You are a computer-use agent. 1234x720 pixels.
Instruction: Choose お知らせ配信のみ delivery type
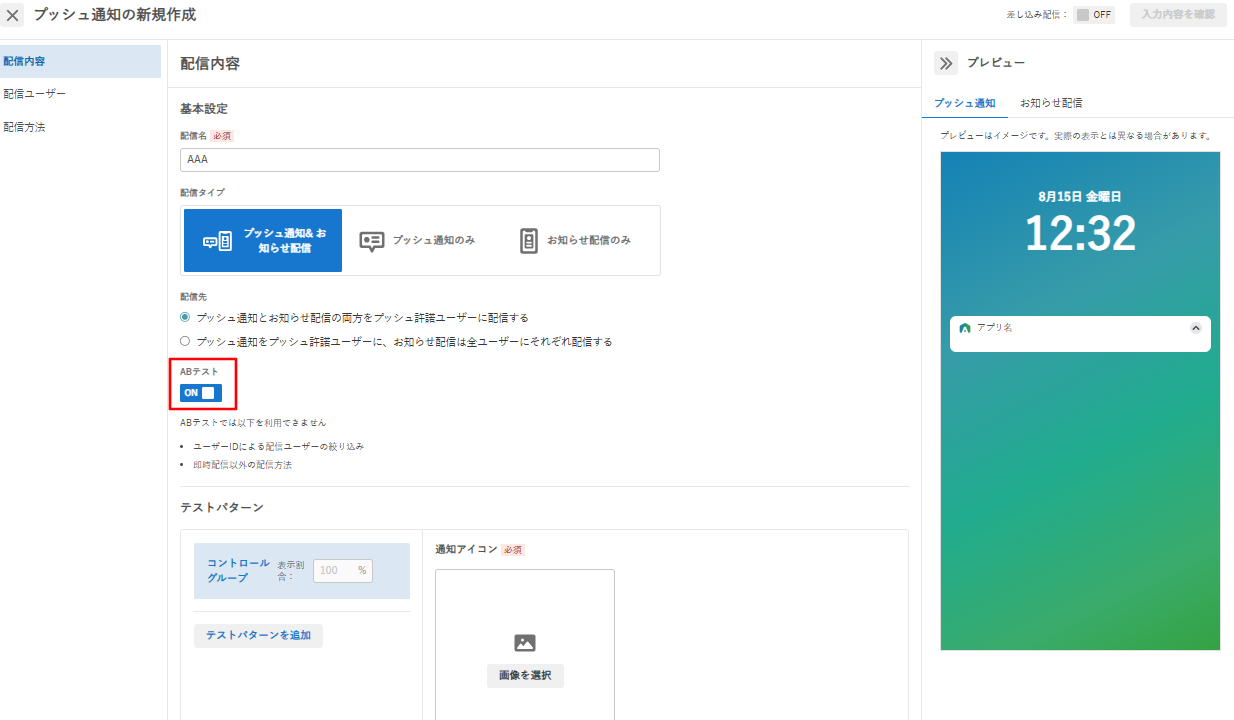(576, 240)
